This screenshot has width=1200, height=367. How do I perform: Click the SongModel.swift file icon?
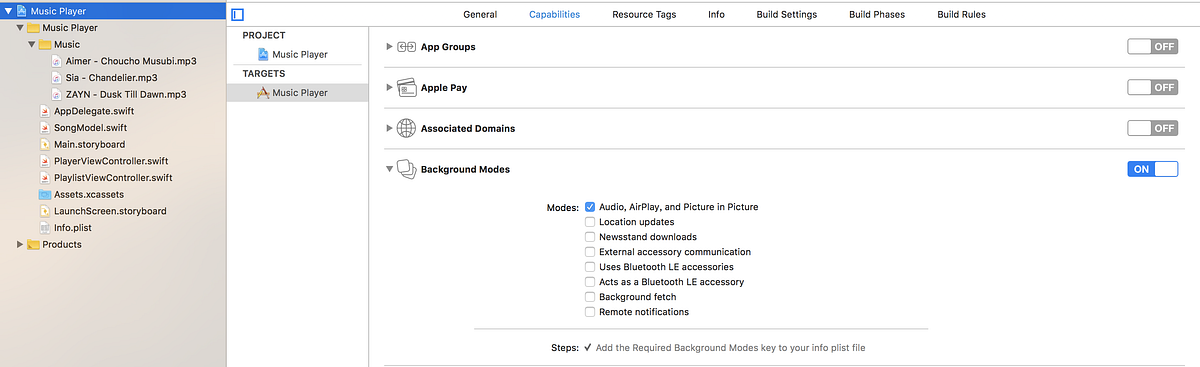click(x=45, y=128)
